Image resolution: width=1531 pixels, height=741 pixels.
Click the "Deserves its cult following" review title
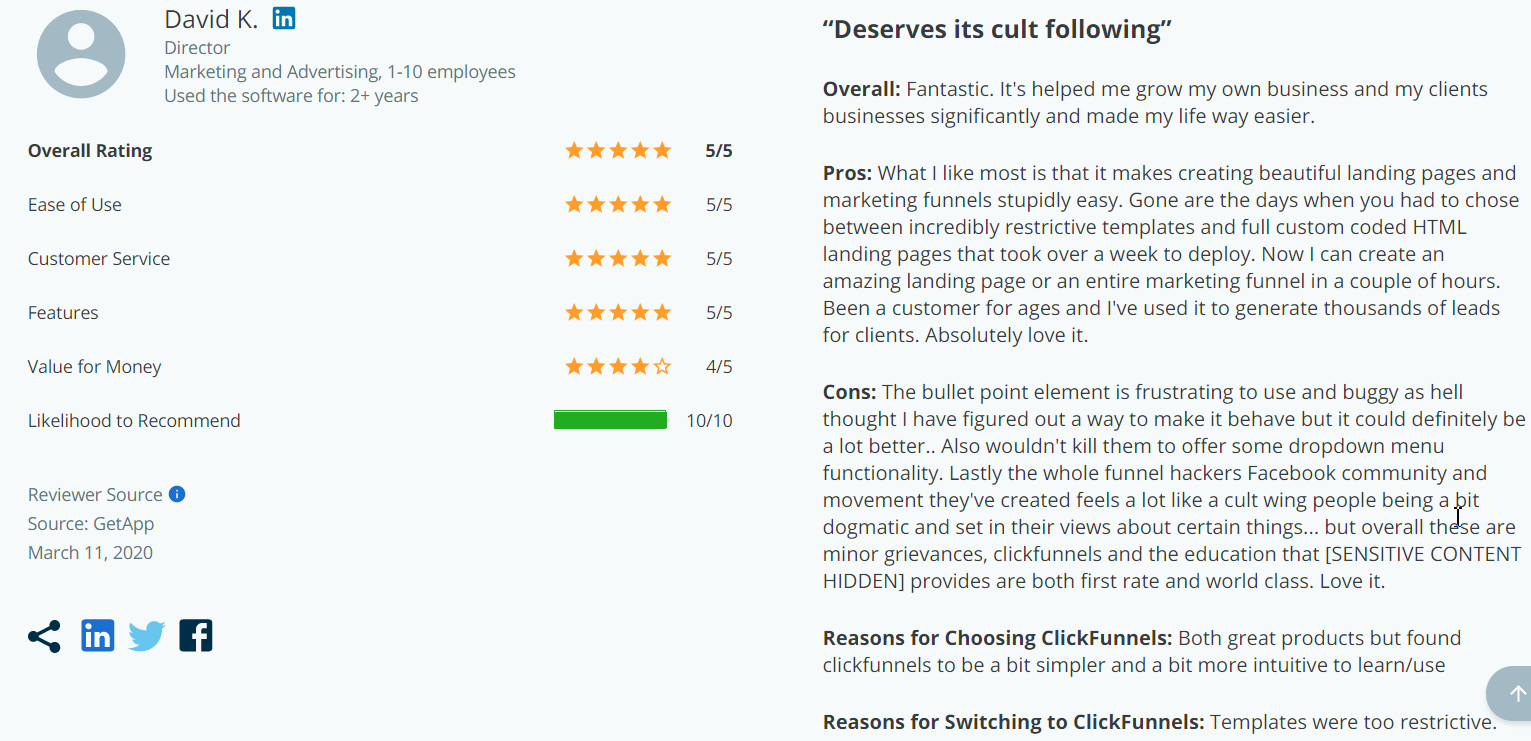click(997, 29)
